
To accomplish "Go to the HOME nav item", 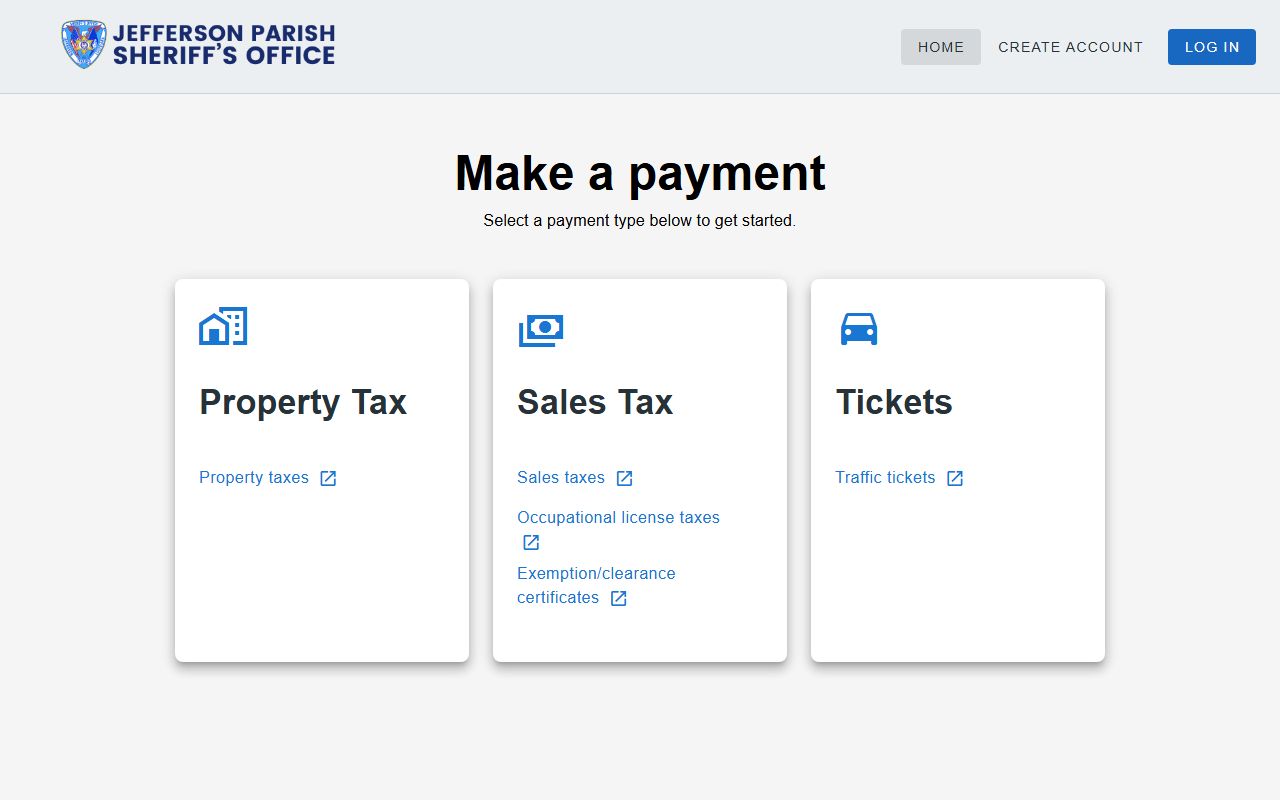I will point(941,47).
